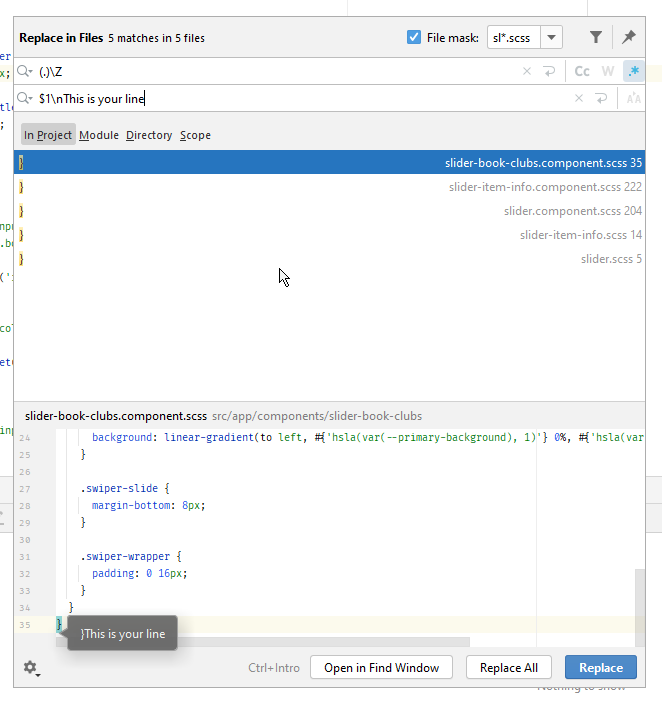Open settings gear at bottom left
The image size is (662, 715).
click(31, 667)
